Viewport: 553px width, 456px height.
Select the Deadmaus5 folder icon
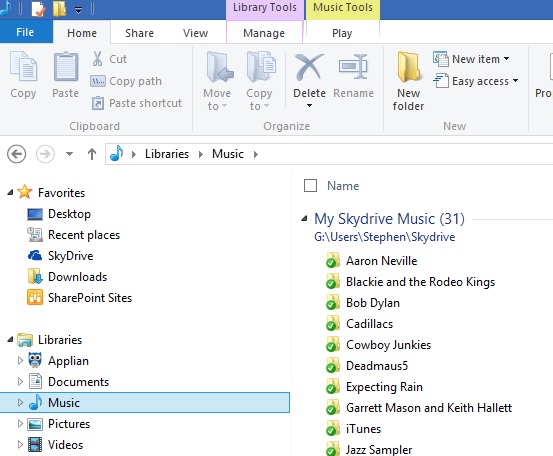(x=333, y=366)
